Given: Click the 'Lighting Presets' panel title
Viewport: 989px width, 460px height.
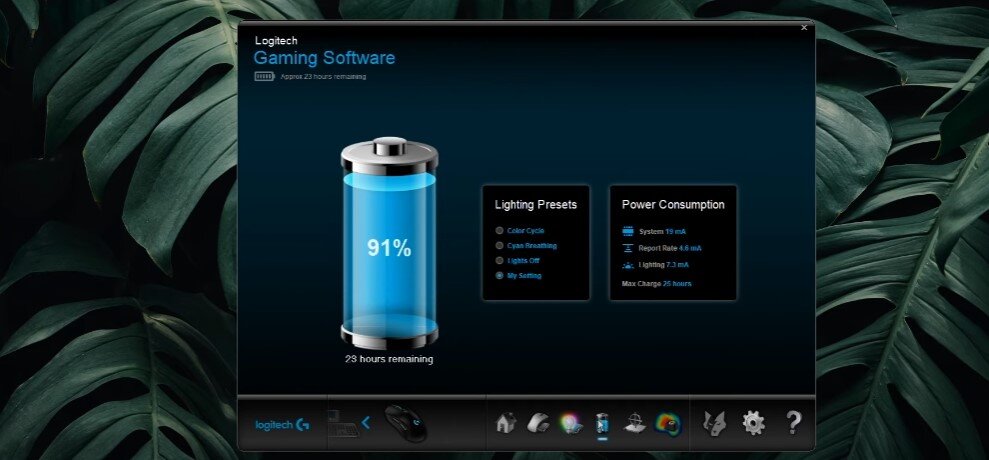Looking at the screenshot, I should 535,204.
